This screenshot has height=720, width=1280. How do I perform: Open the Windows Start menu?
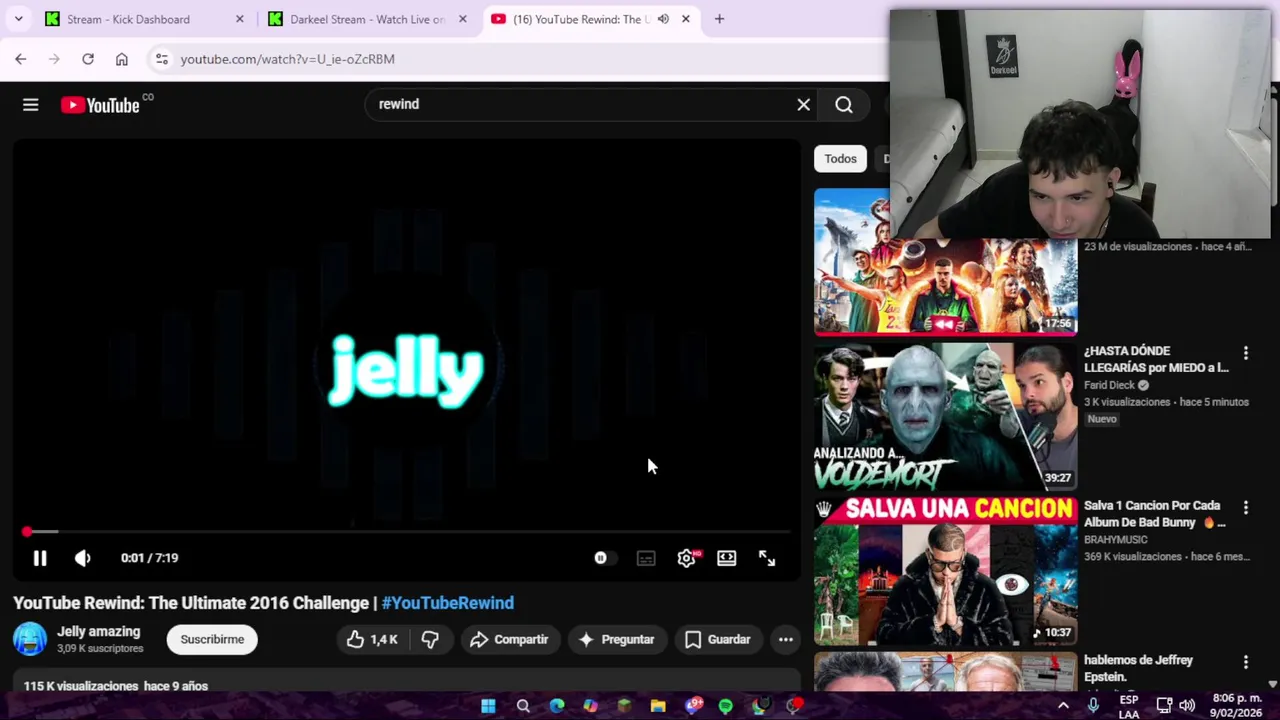488,706
